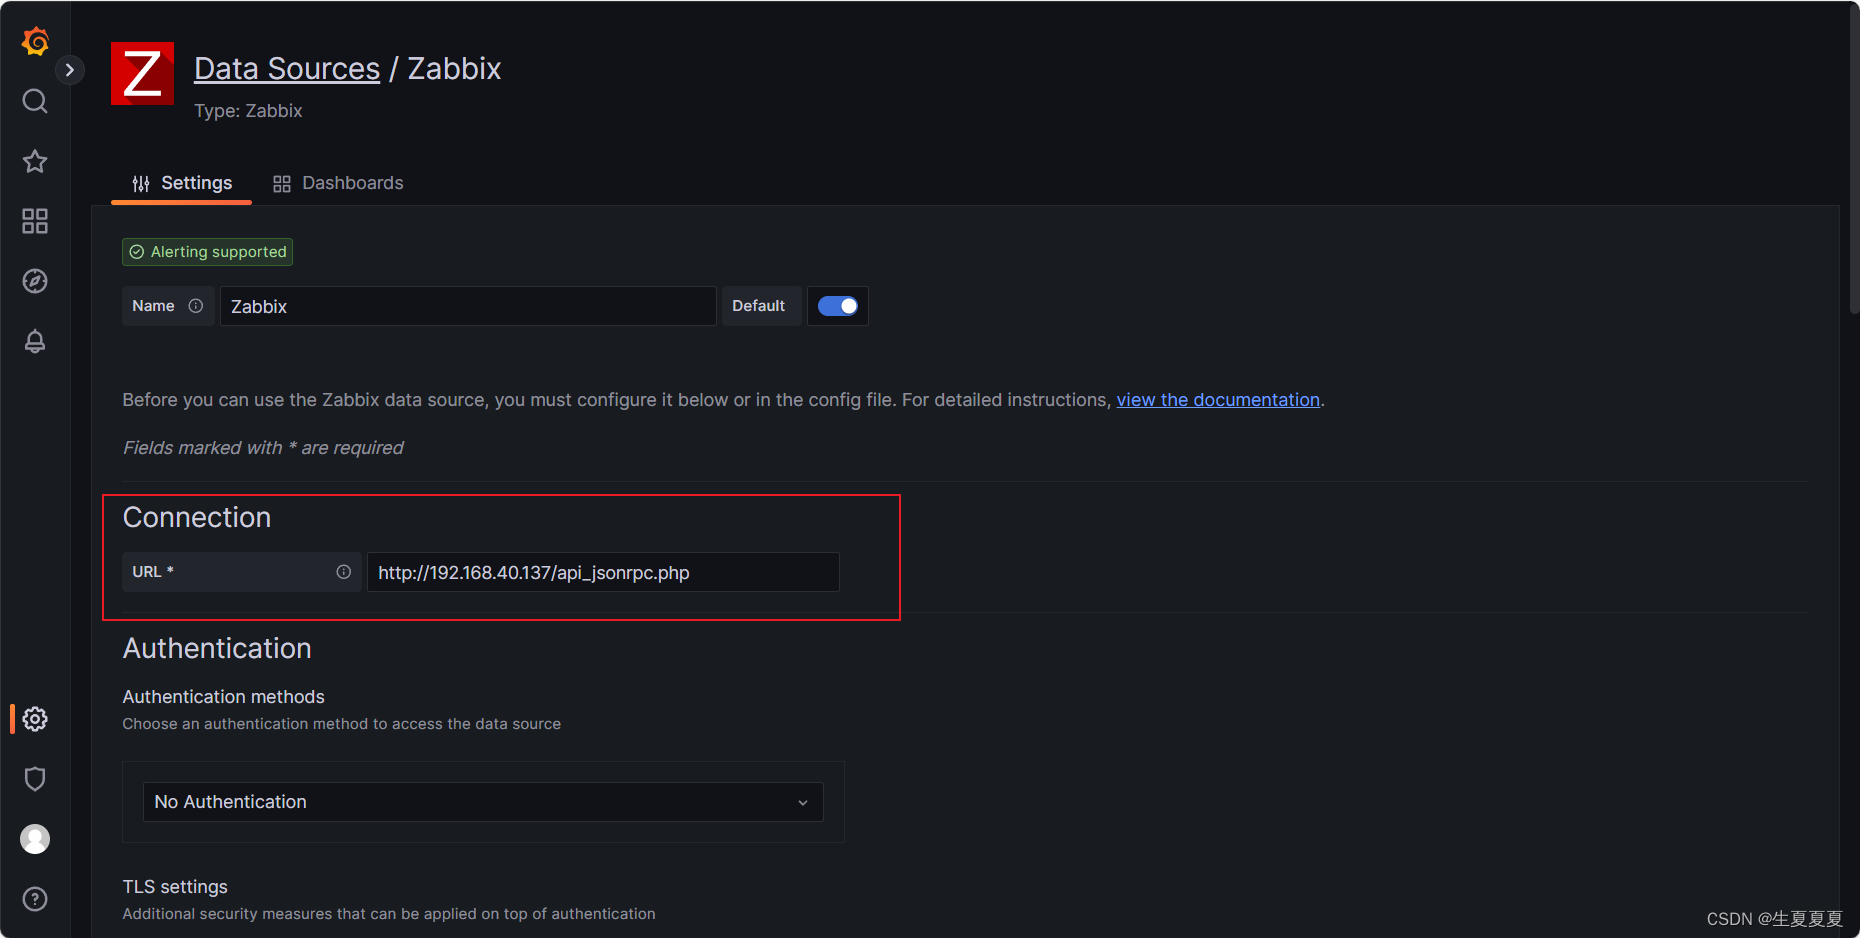Focus the URL input with api_jsonrpc.php
The image size is (1860, 938).
click(603, 572)
